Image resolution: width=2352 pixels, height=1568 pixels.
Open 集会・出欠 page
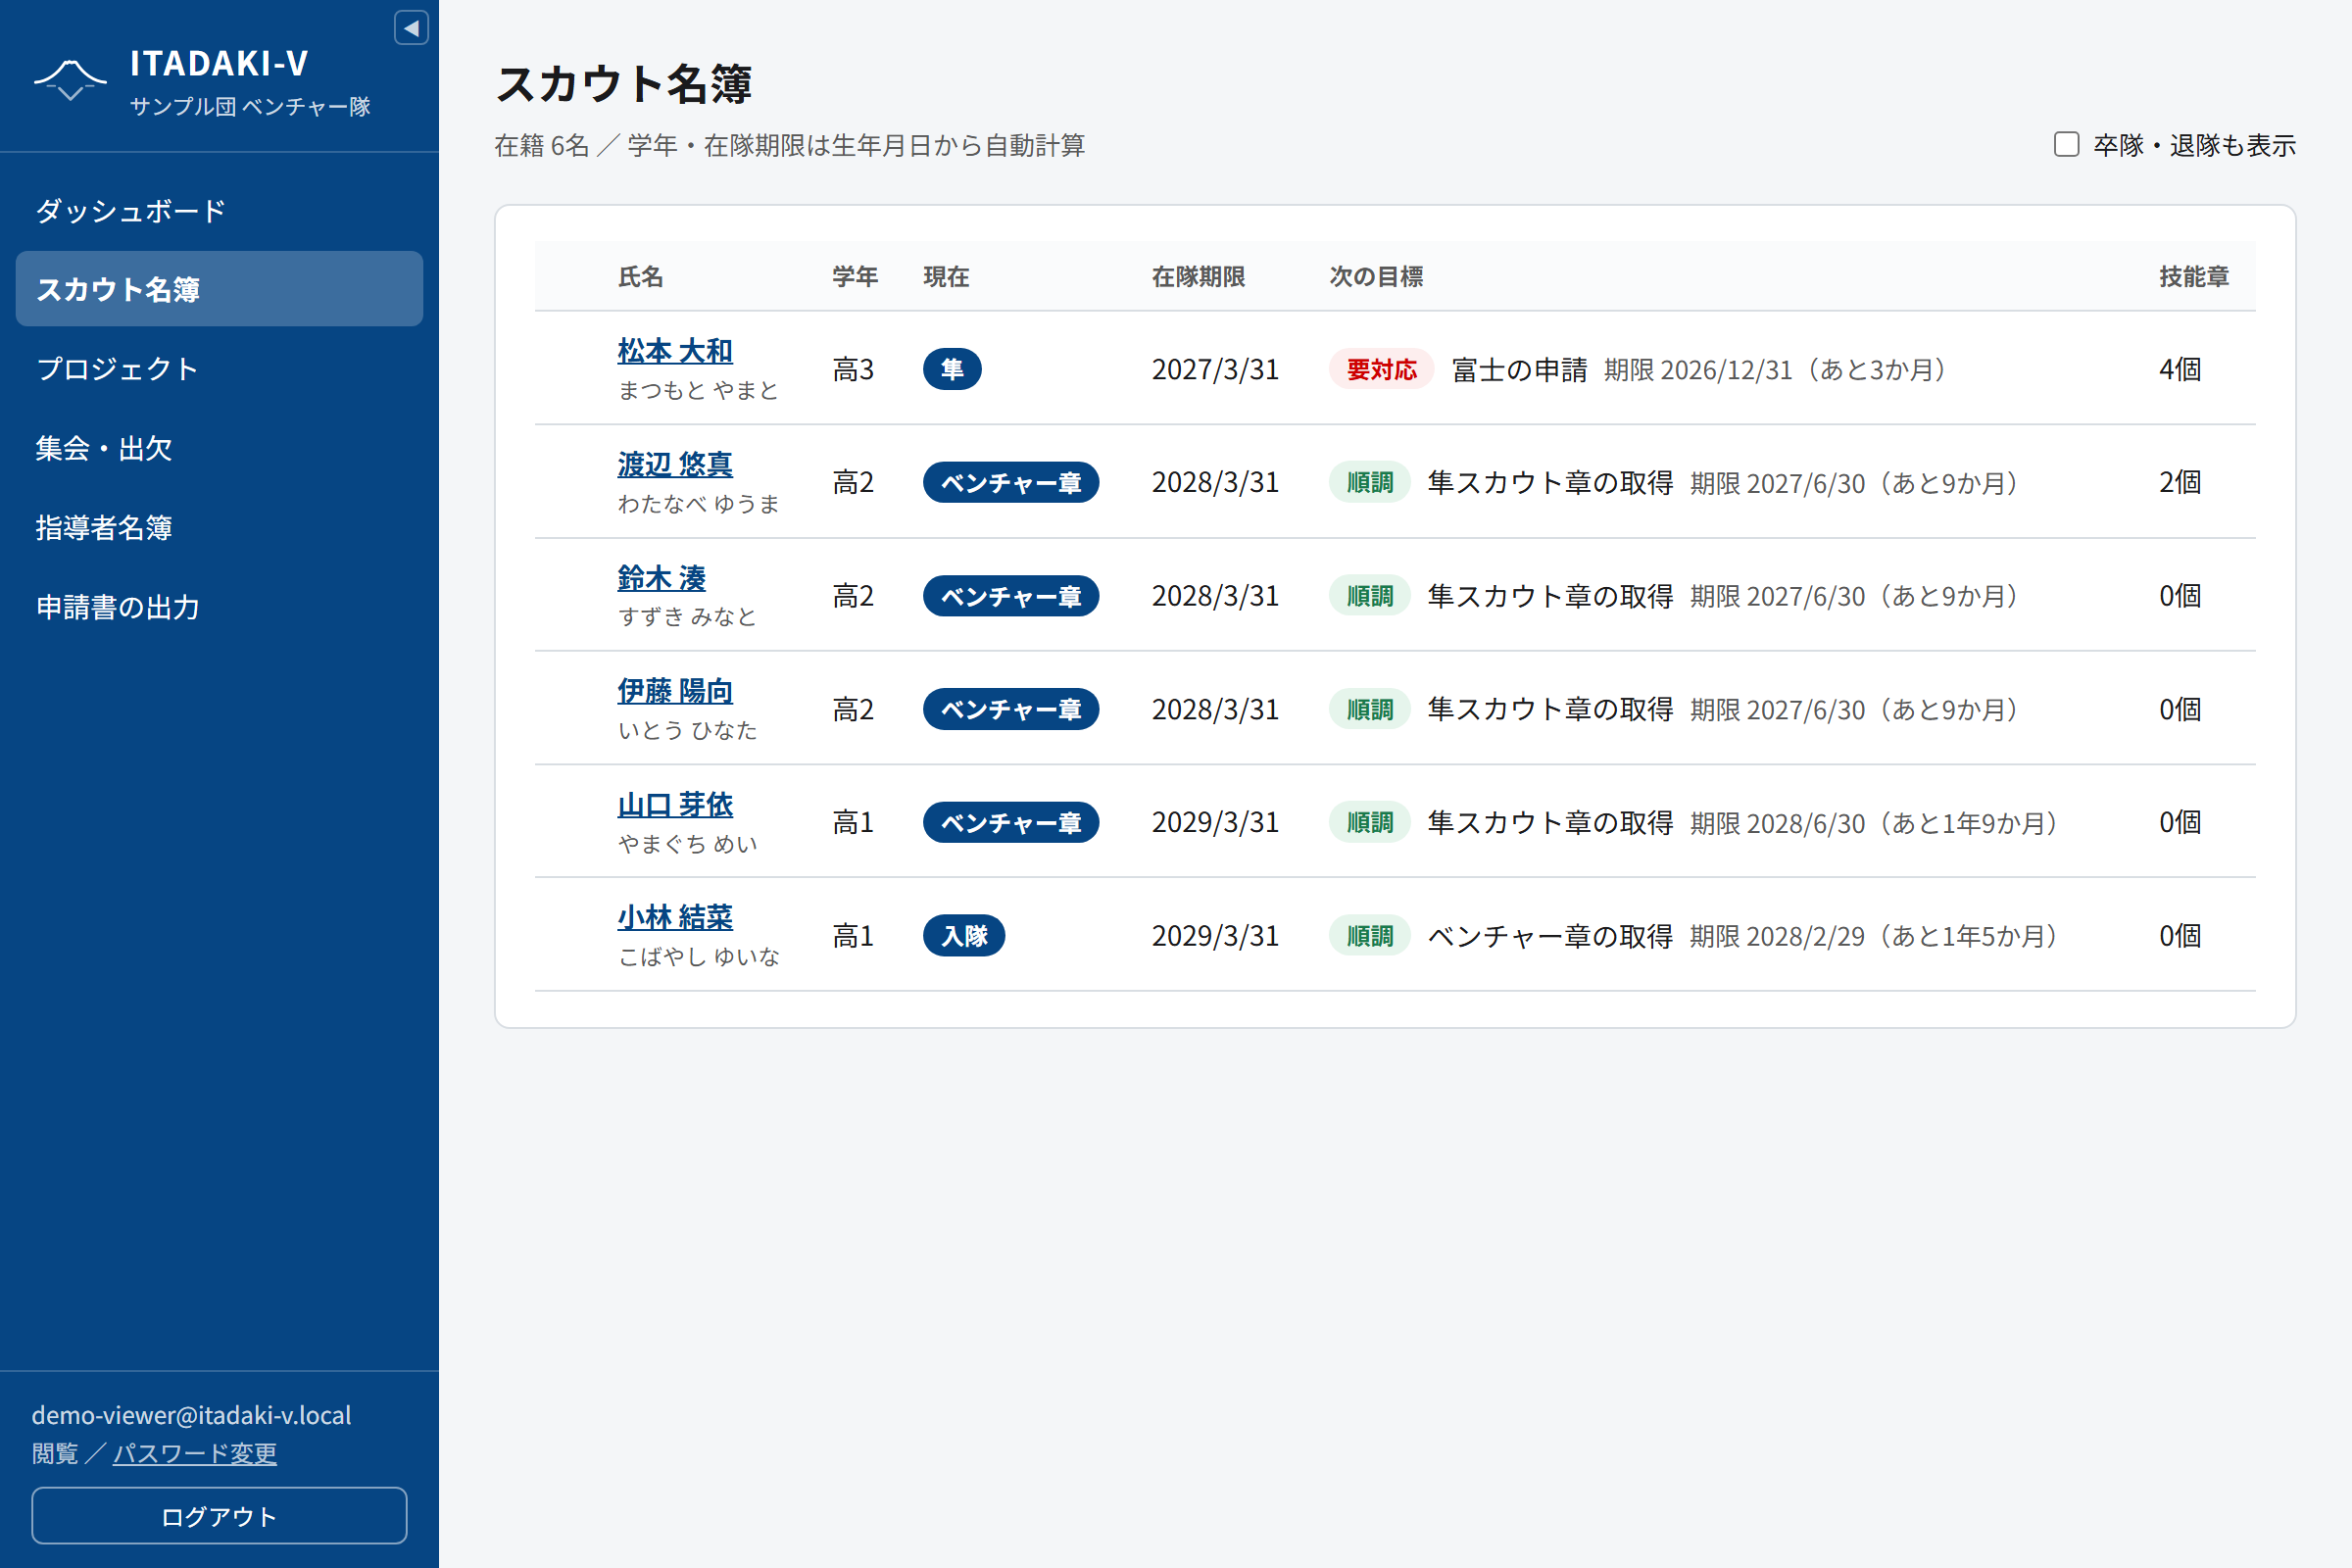(x=219, y=448)
